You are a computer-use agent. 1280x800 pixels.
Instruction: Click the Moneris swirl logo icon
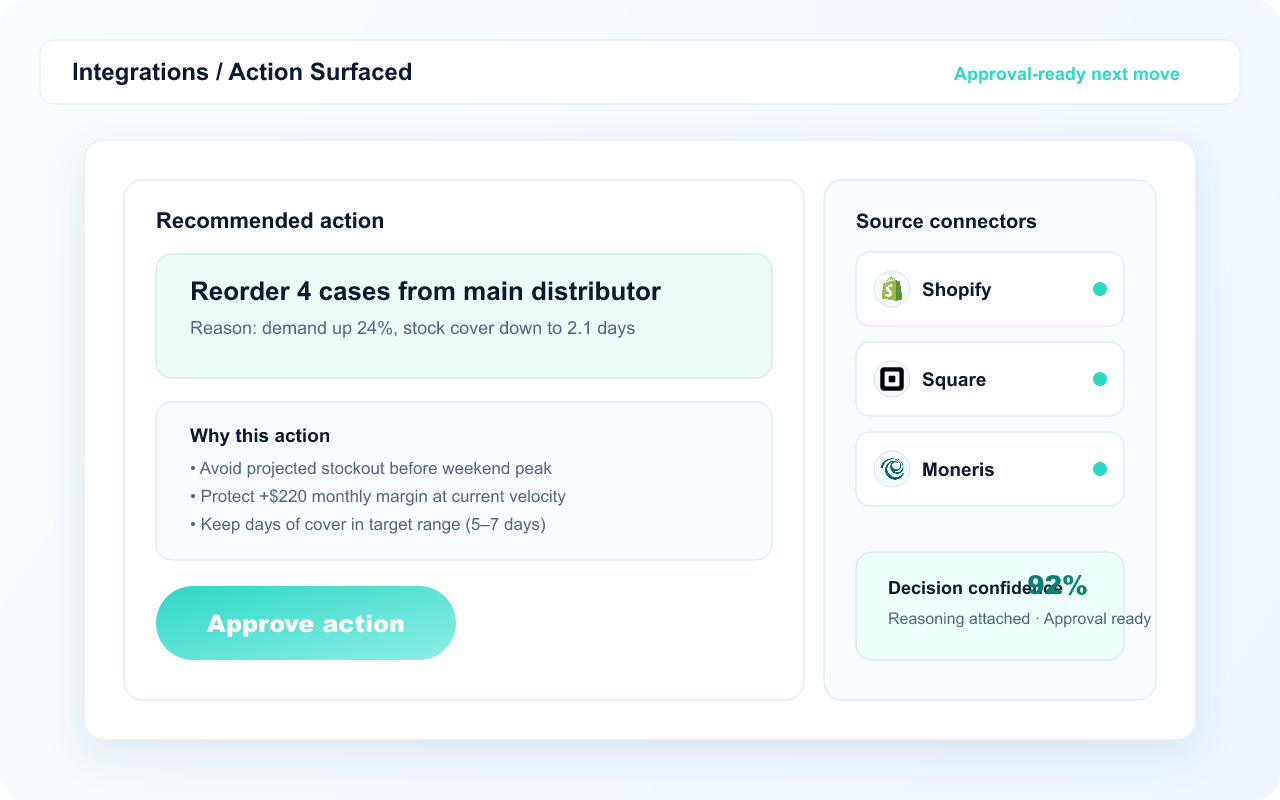tap(891, 469)
